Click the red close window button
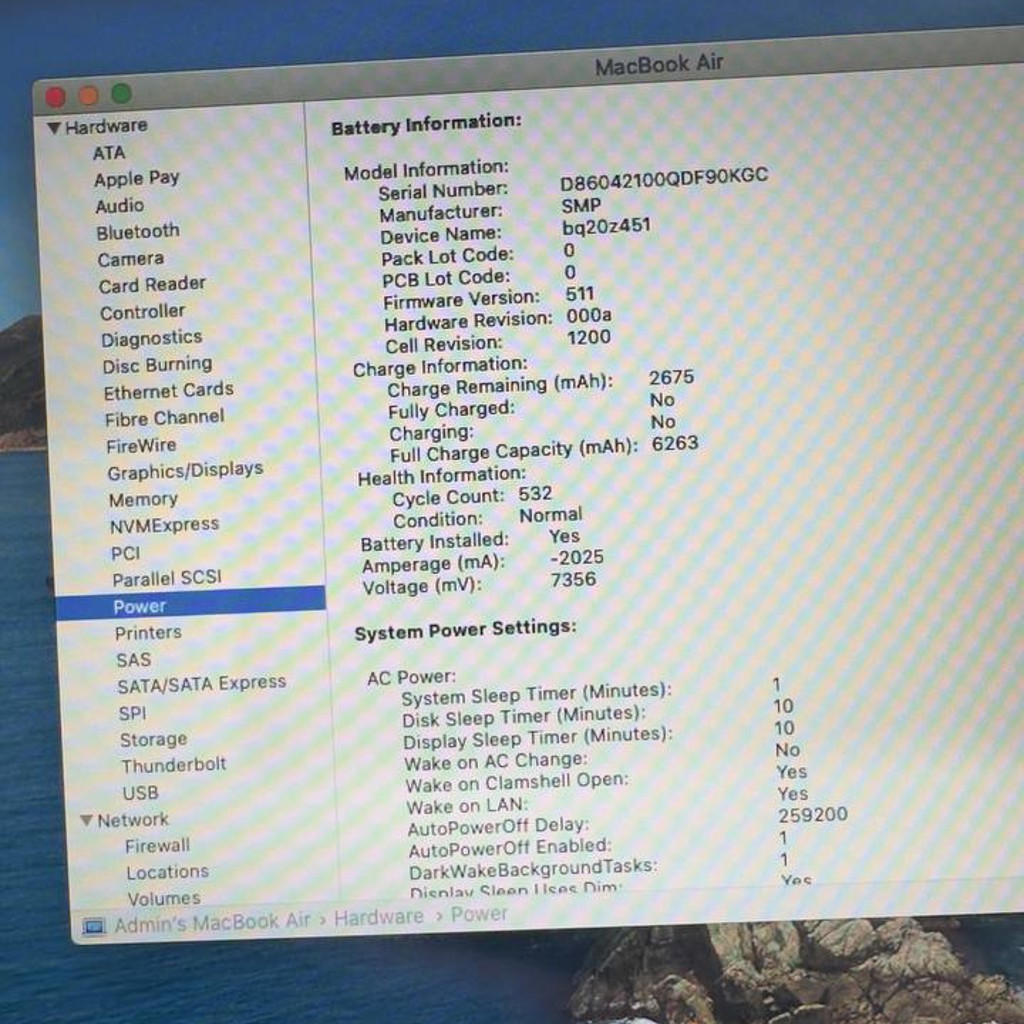 pyautogui.click(x=56, y=98)
